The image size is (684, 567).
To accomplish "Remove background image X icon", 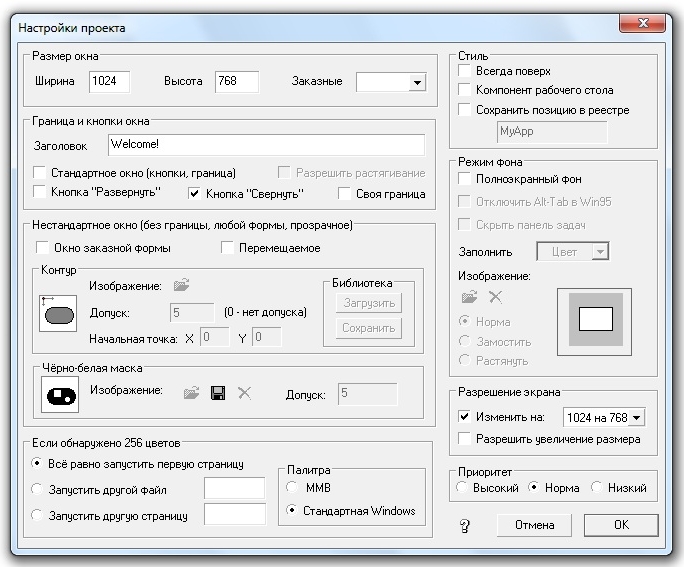I will coord(495,297).
